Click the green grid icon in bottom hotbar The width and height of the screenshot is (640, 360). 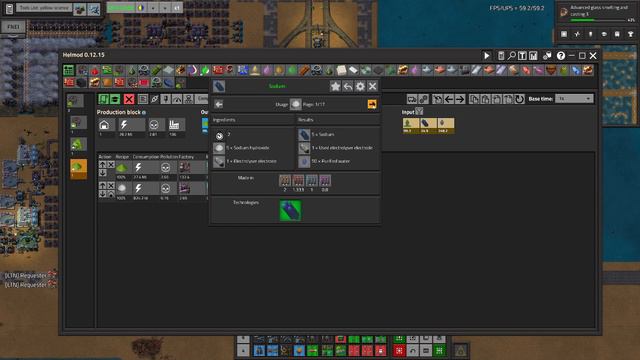click(x=439, y=350)
